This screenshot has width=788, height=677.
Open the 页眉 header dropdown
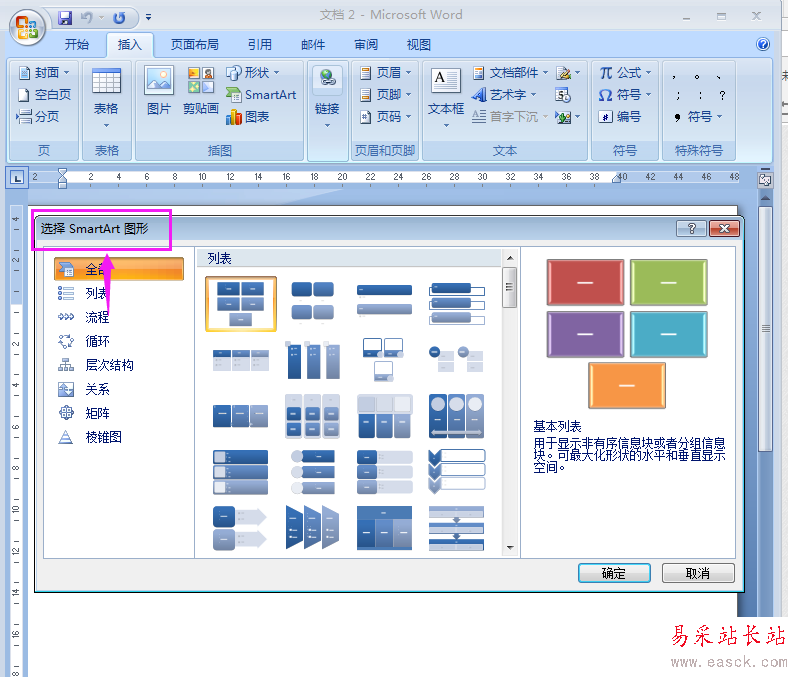(385, 73)
